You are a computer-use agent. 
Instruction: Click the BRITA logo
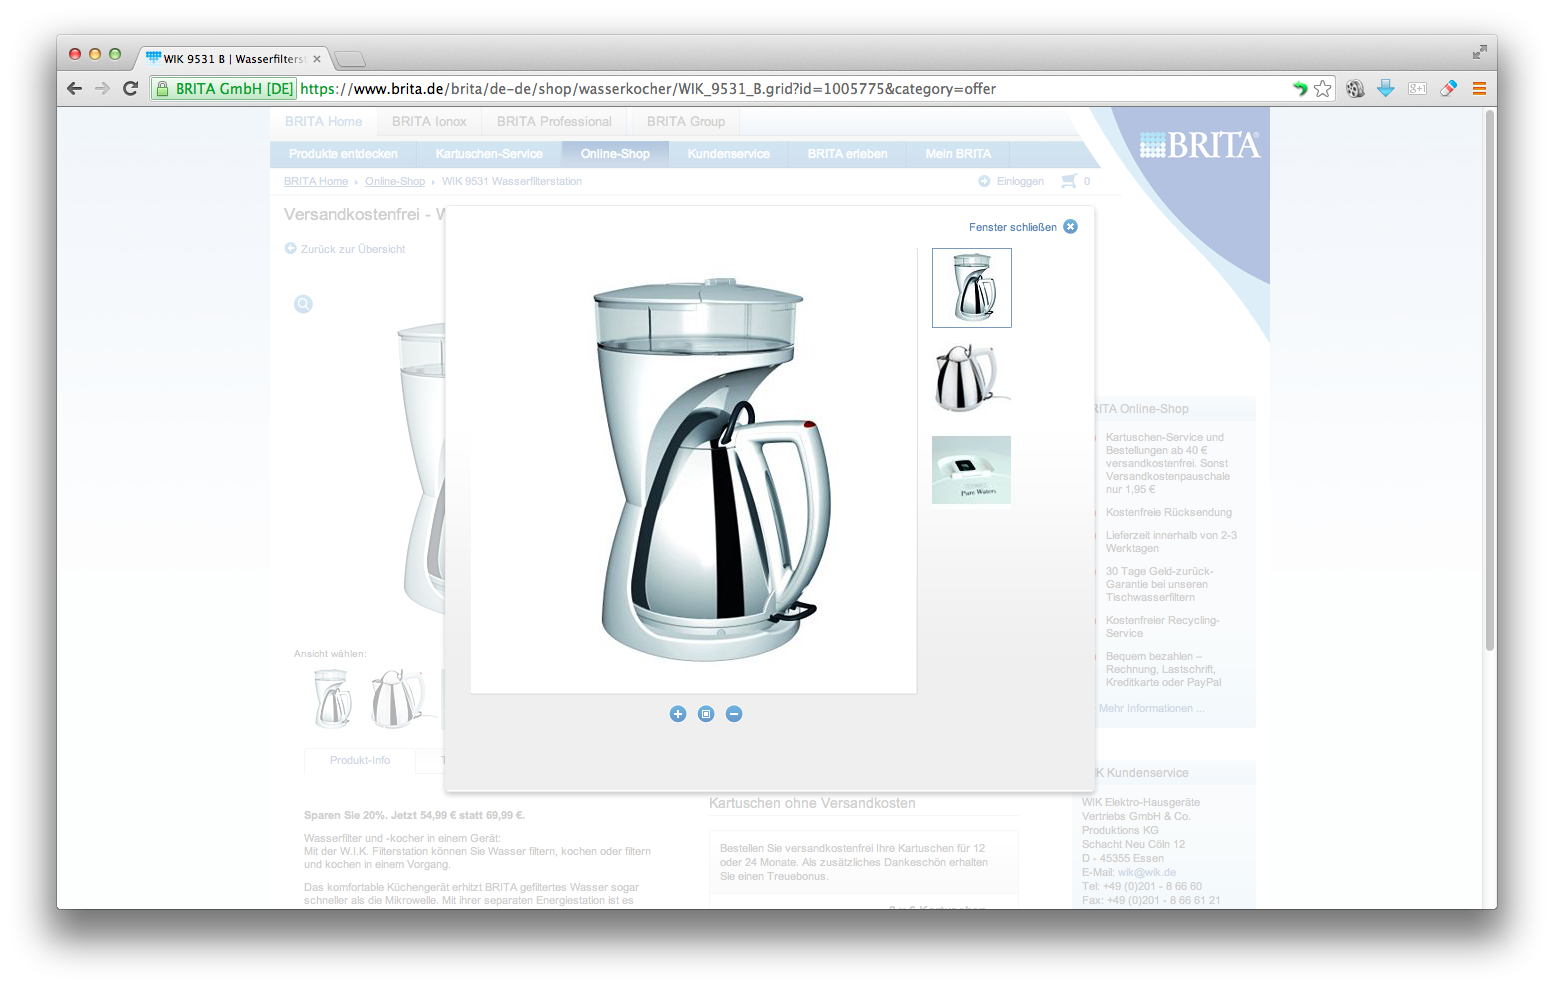pyautogui.click(x=1200, y=146)
